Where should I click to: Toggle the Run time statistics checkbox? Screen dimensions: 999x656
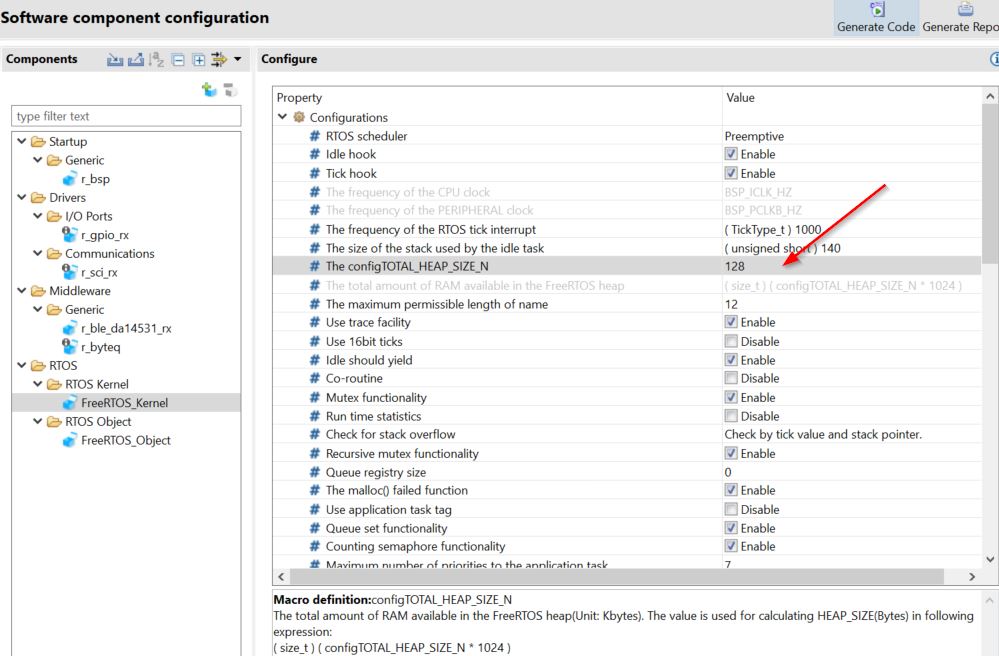coord(731,416)
